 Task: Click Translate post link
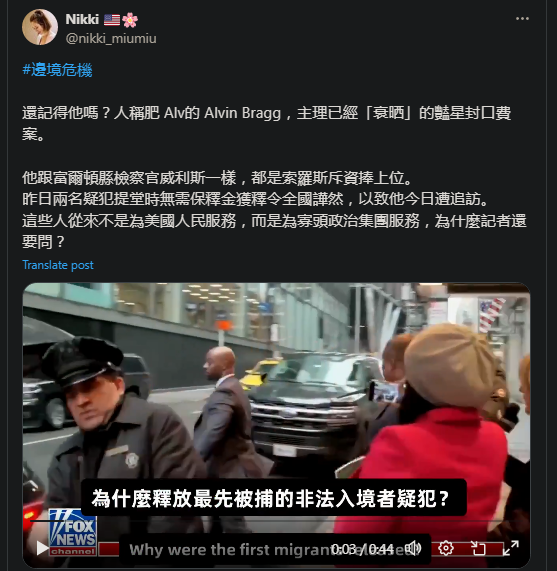[58, 265]
